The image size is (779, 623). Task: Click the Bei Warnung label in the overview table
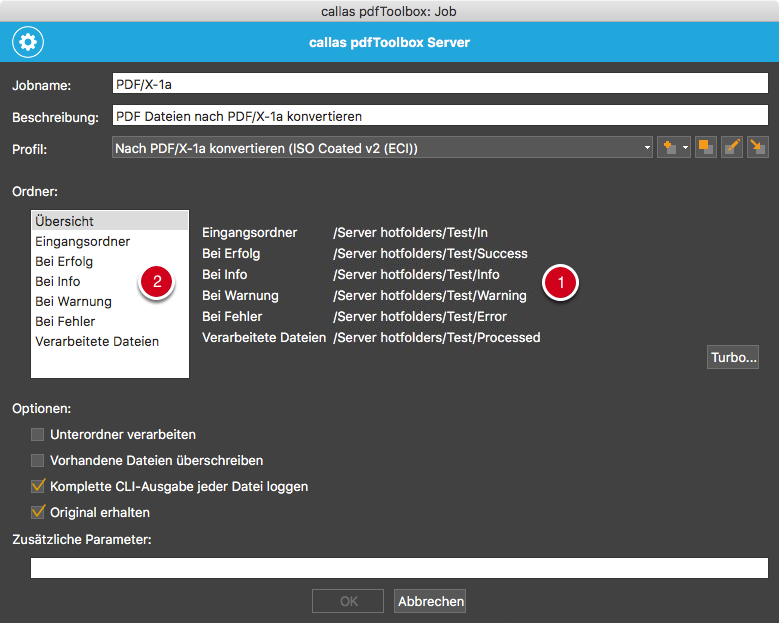tap(240, 296)
